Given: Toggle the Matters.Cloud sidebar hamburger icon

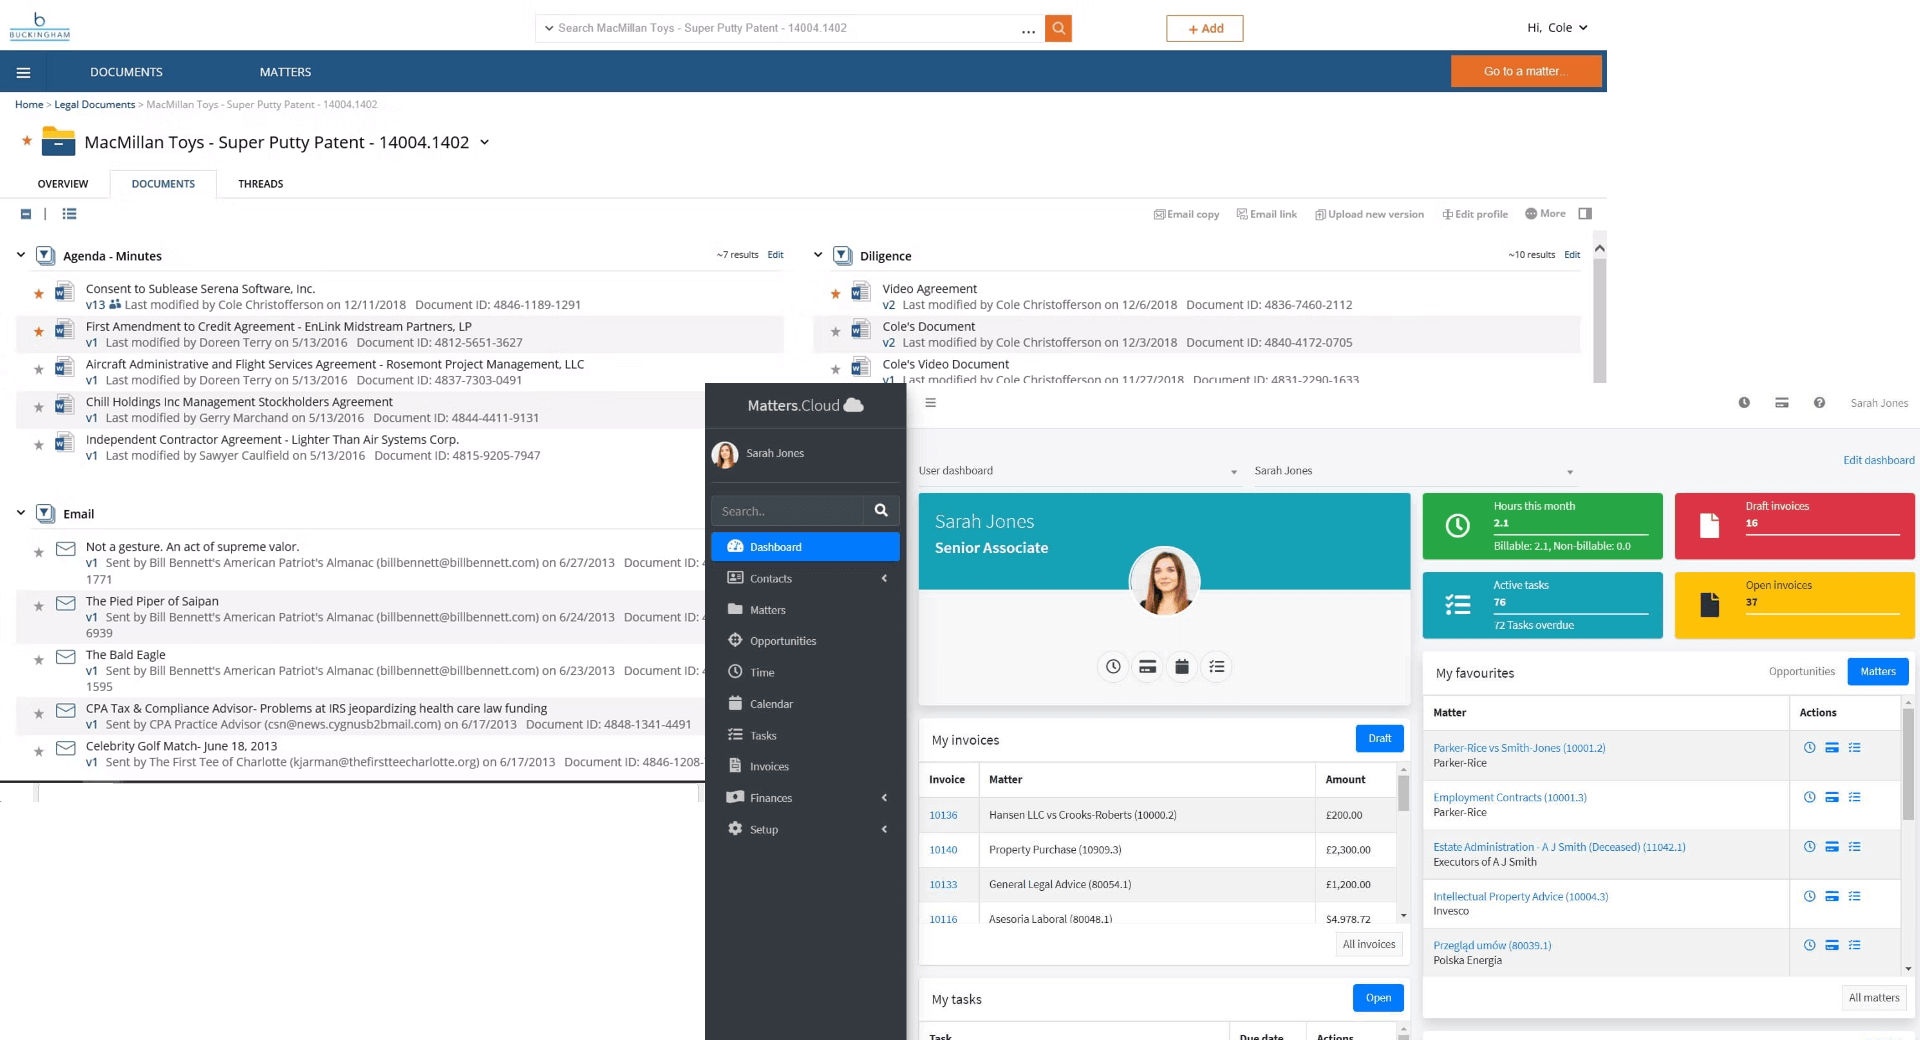Looking at the screenshot, I should pyautogui.click(x=930, y=403).
